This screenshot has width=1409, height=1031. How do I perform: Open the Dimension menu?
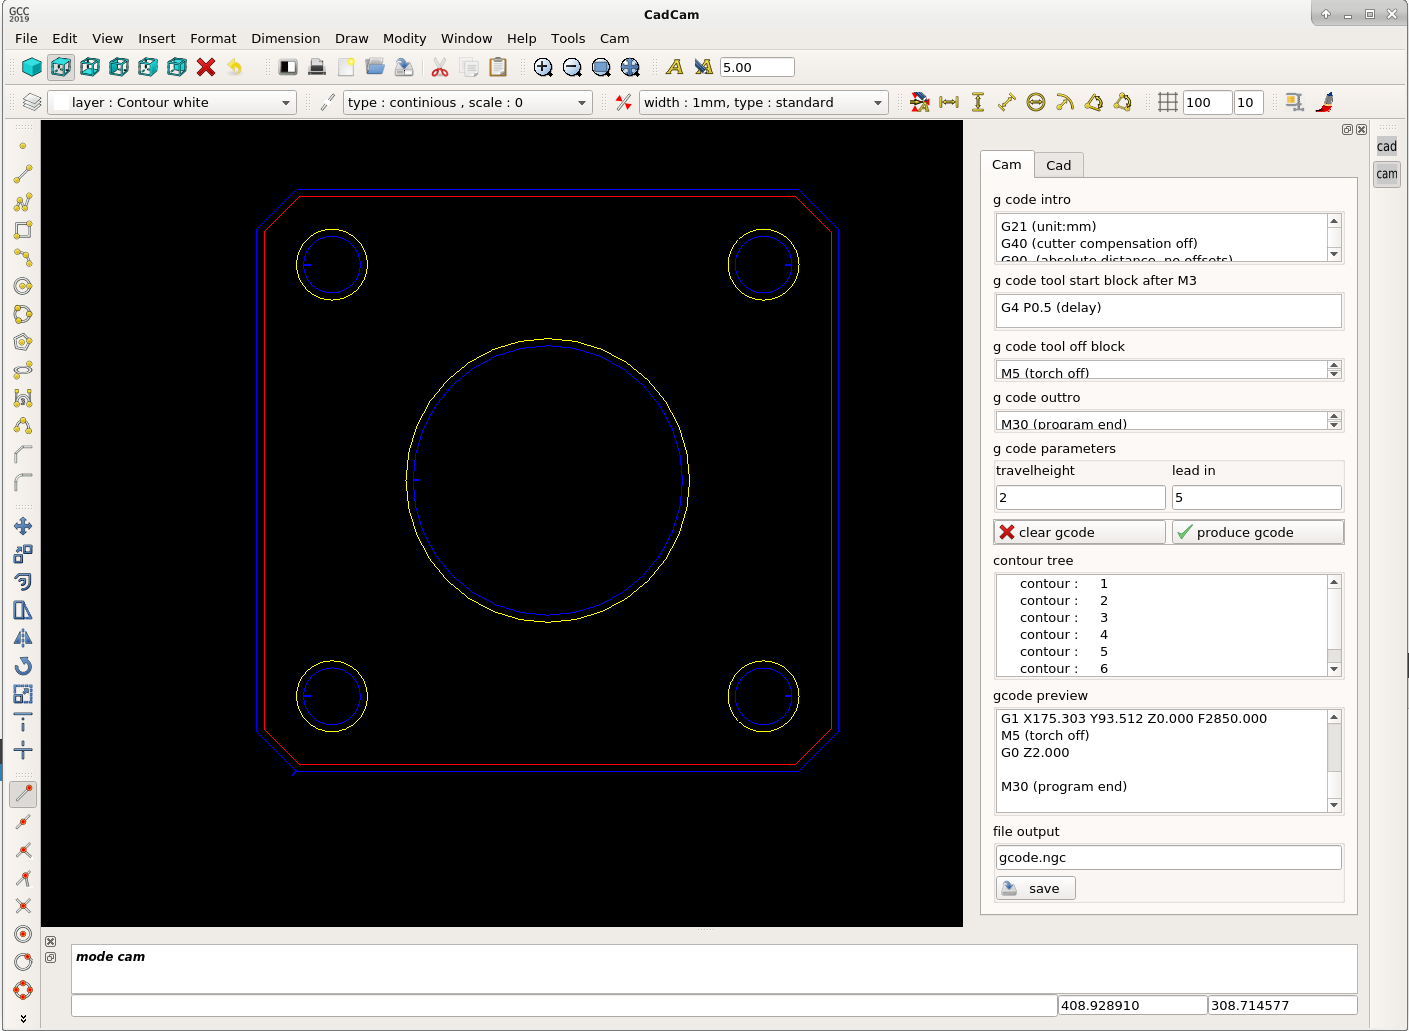[286, 38]
